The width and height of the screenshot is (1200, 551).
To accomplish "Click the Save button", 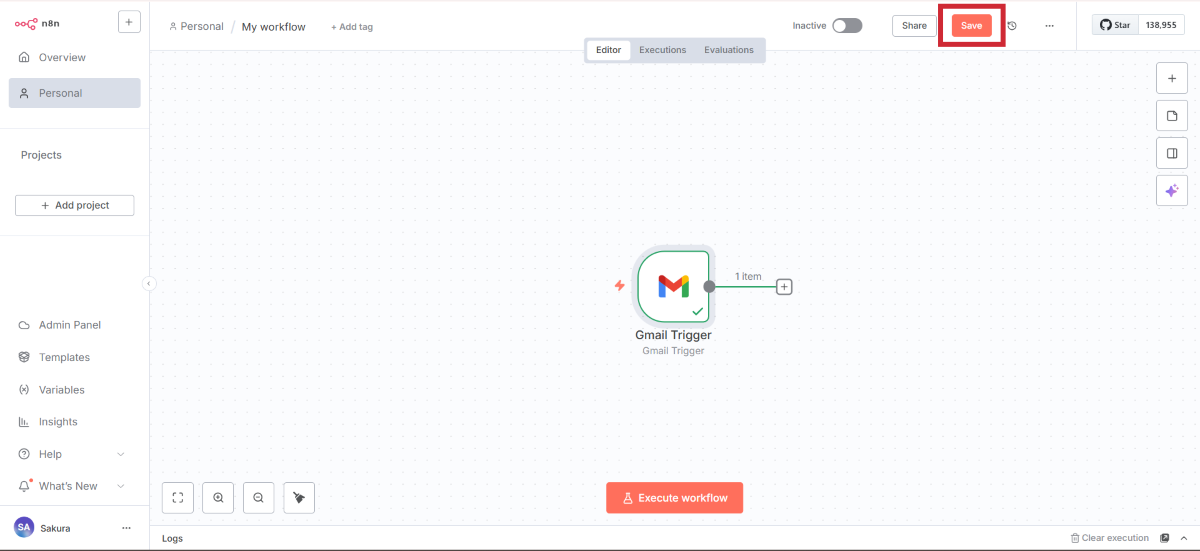I will [x=971, y=26].
